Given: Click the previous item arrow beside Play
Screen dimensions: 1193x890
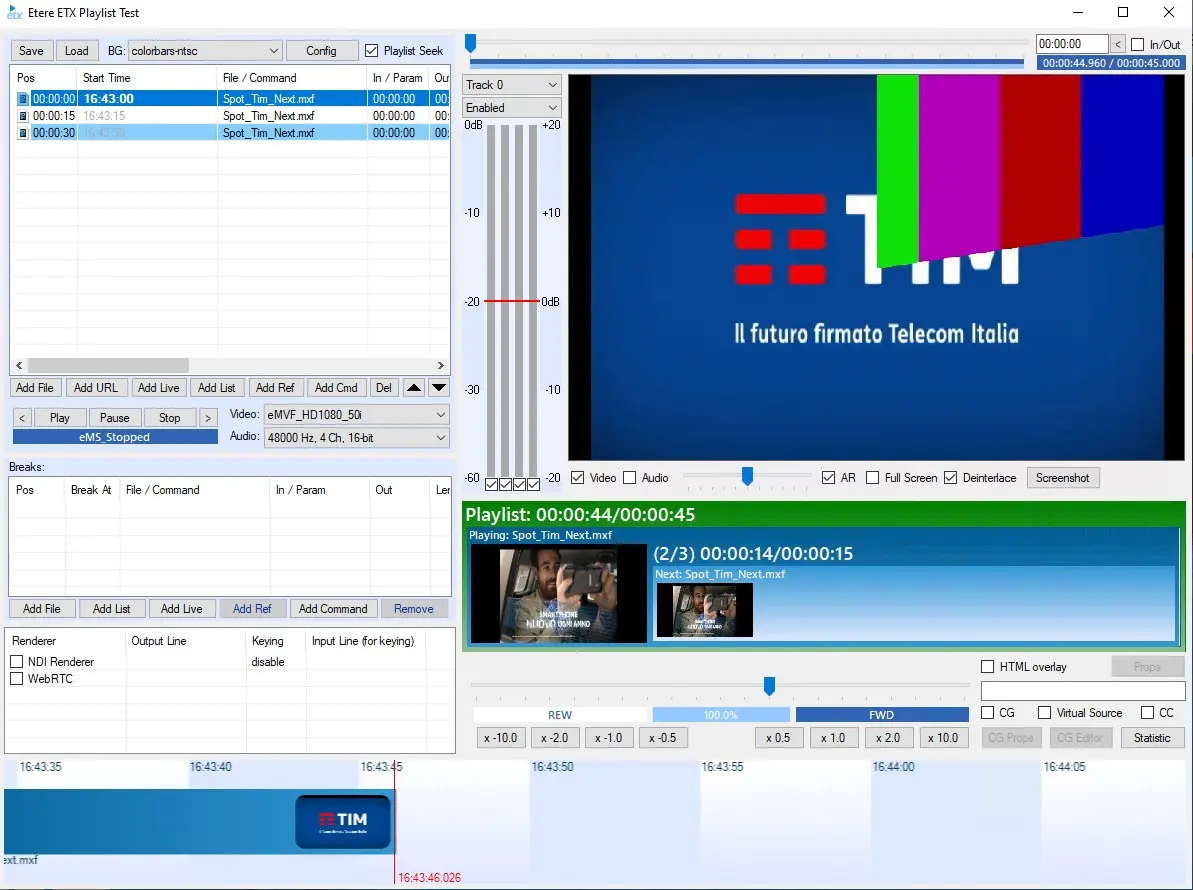Looking at the screenshot, I should (23, 418).
